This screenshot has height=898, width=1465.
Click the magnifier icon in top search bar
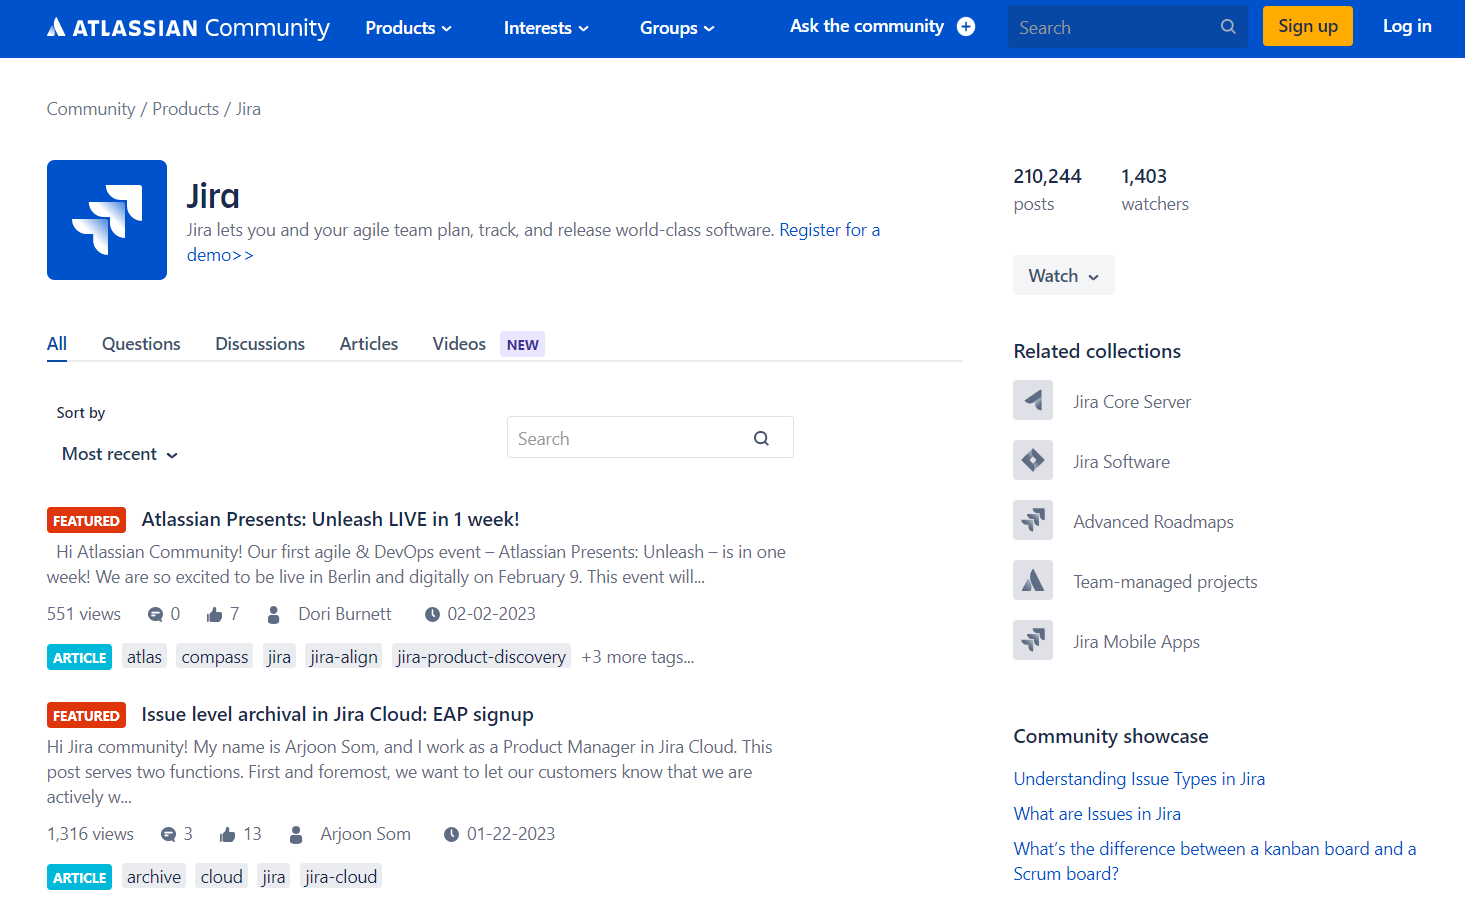[1228, 27]
